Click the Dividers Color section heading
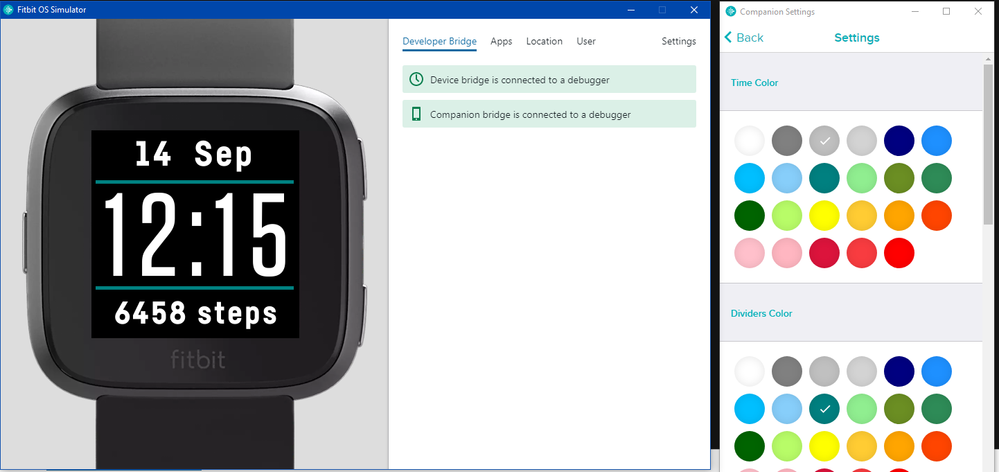Screen dimensions: 999x472 tap(761, 313)
